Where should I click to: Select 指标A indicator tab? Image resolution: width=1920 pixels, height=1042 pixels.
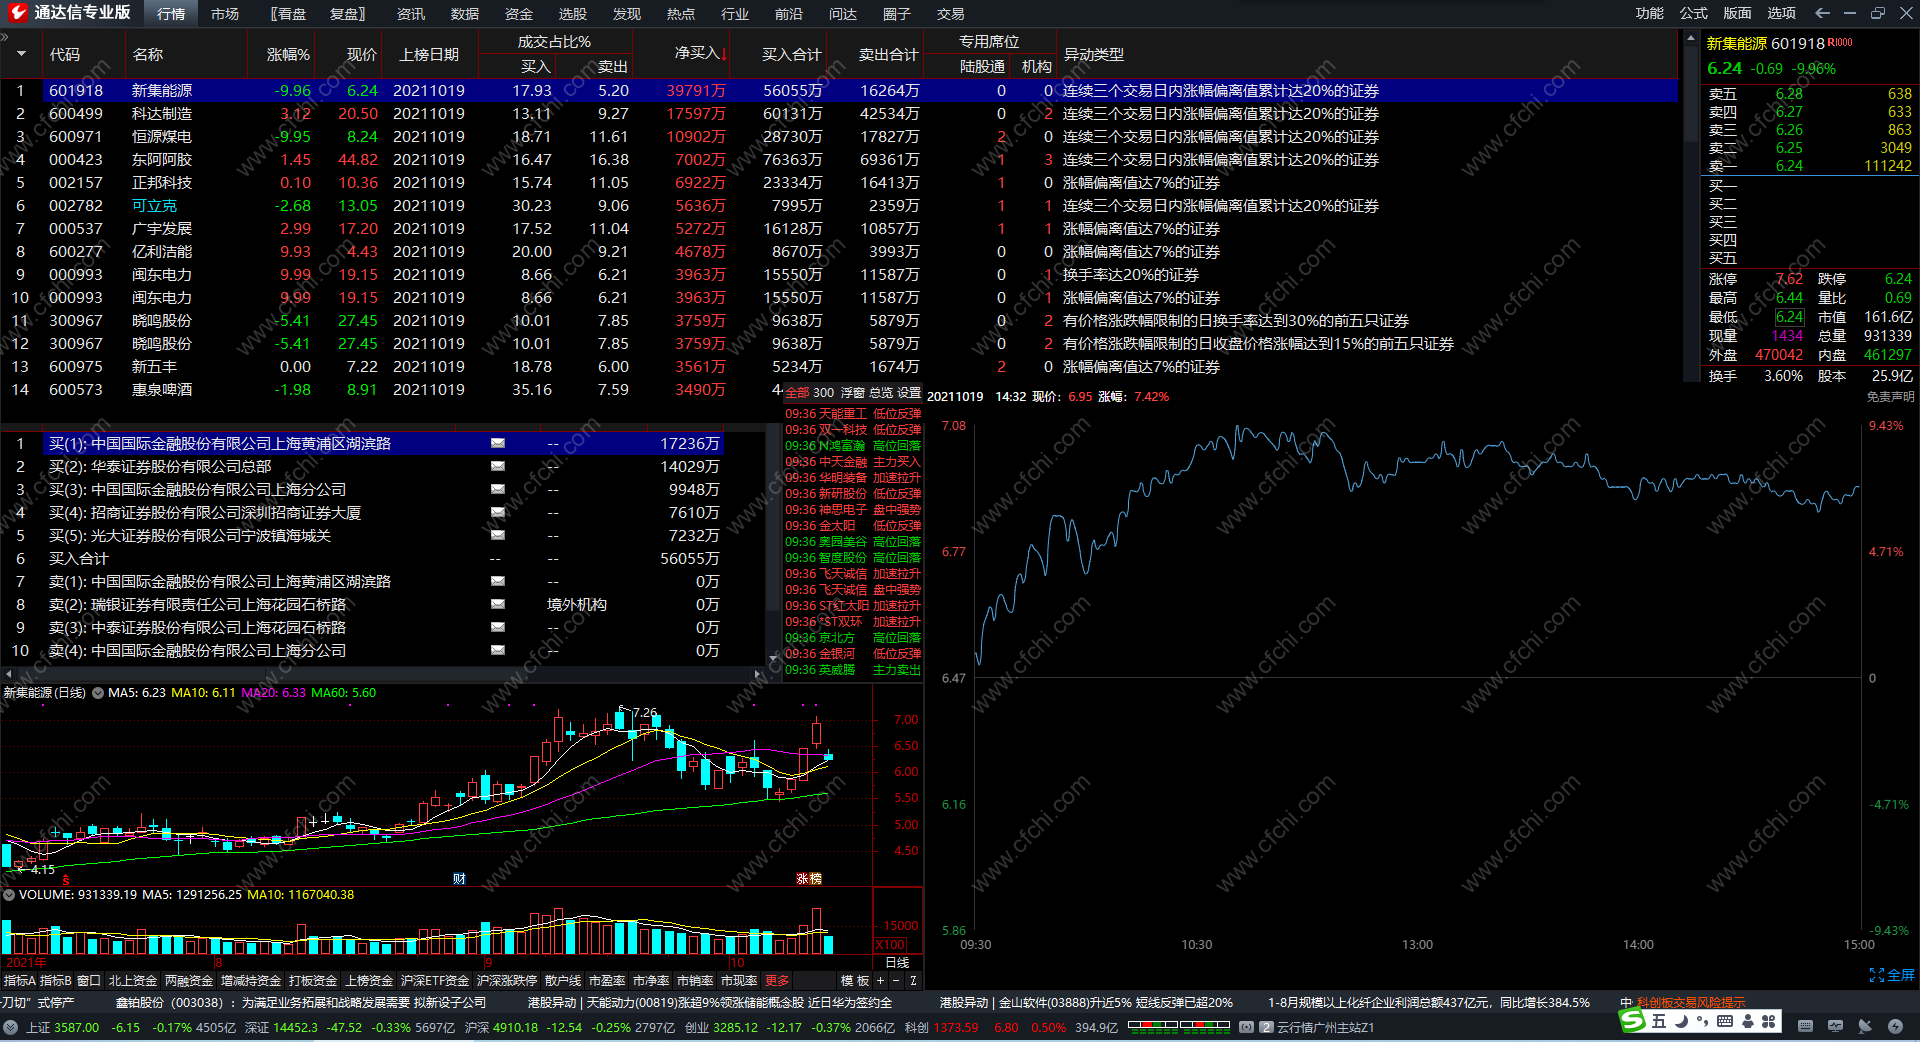[x=19, y=980]
